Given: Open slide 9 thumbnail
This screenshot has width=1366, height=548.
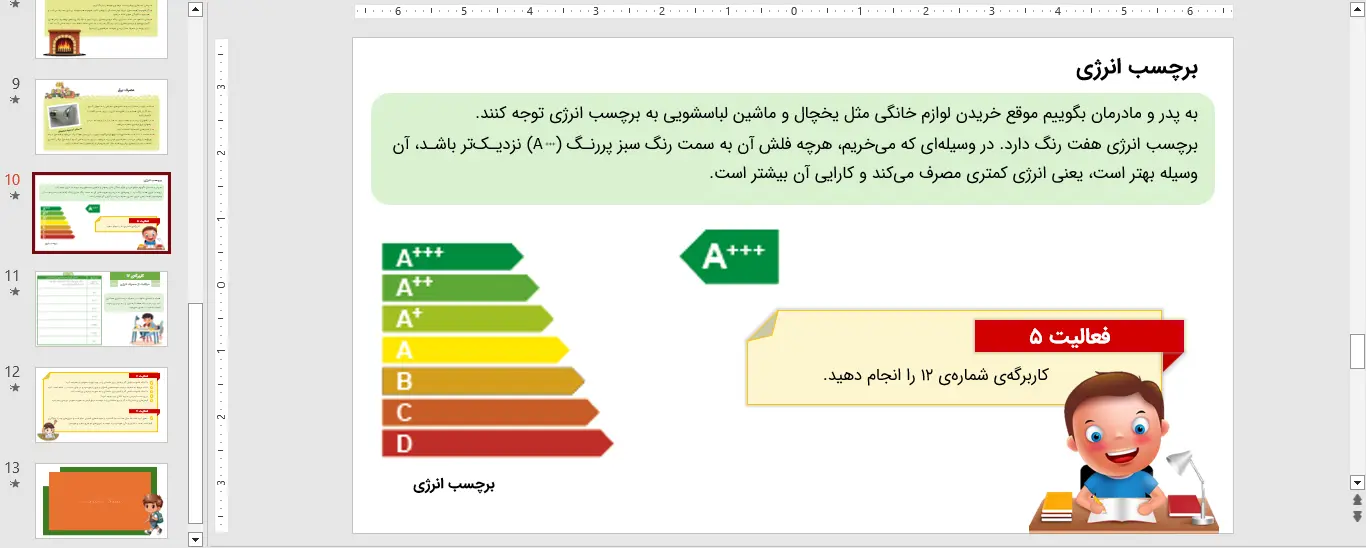Looking at the screenshot, I should click(102, 117).
